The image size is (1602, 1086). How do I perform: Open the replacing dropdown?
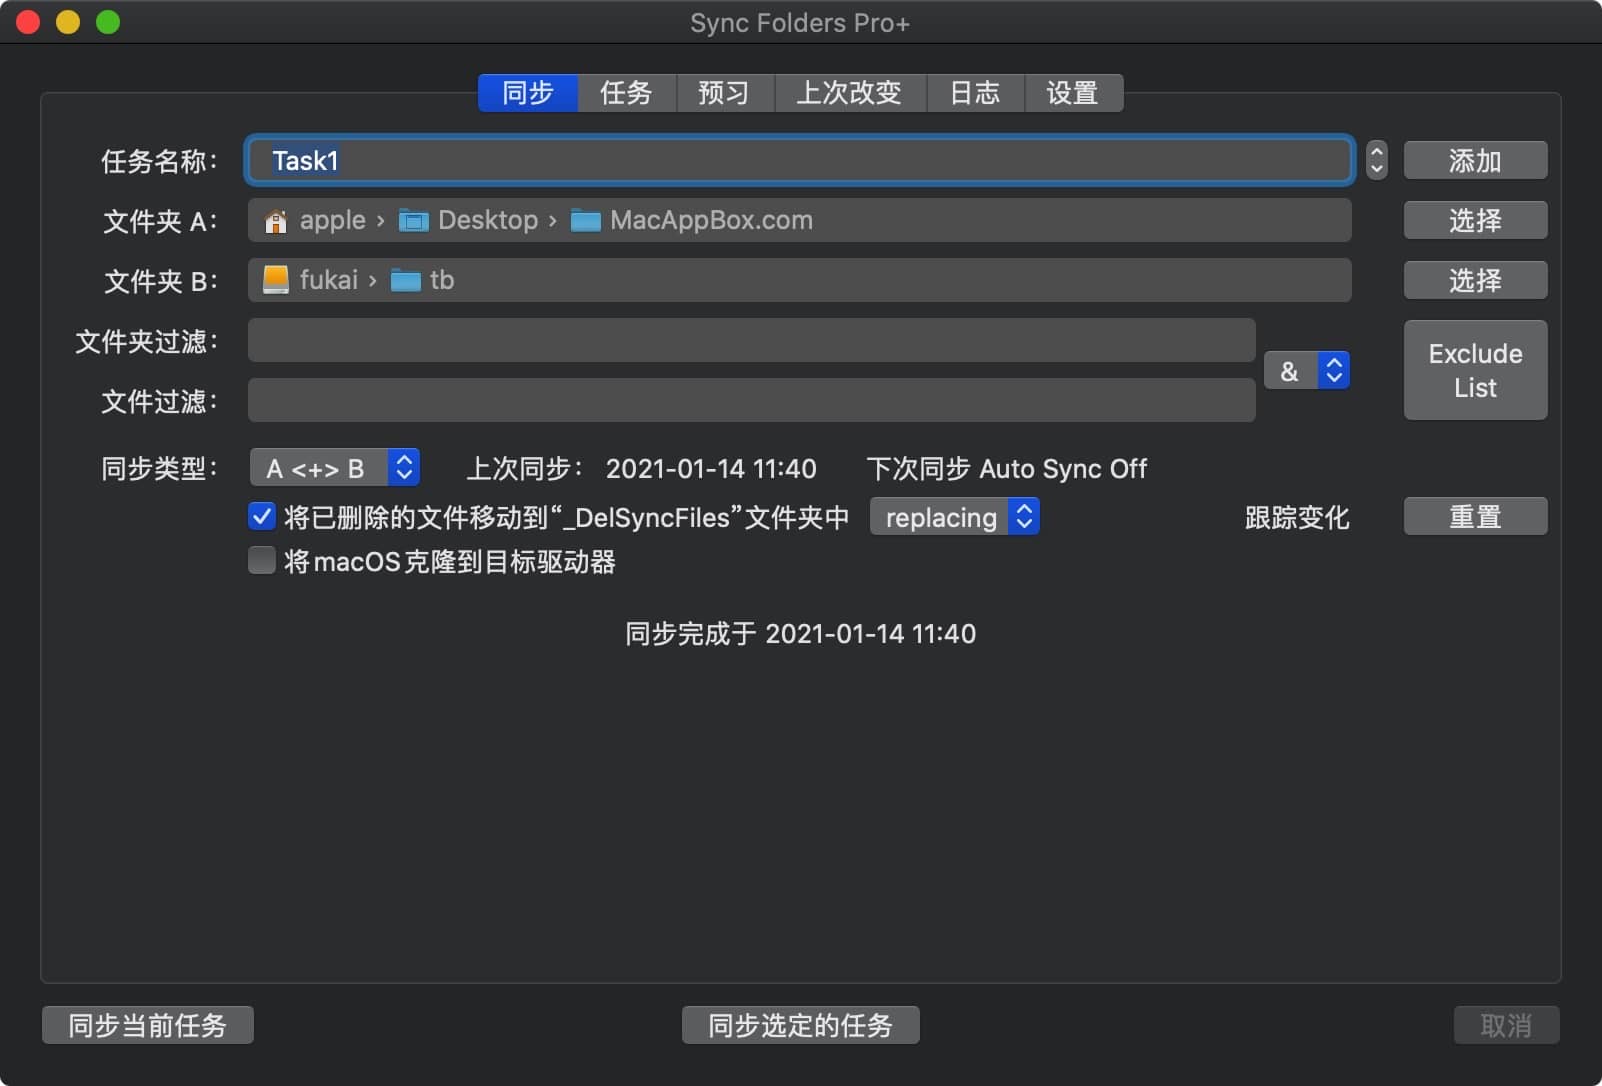coord(954,517)
